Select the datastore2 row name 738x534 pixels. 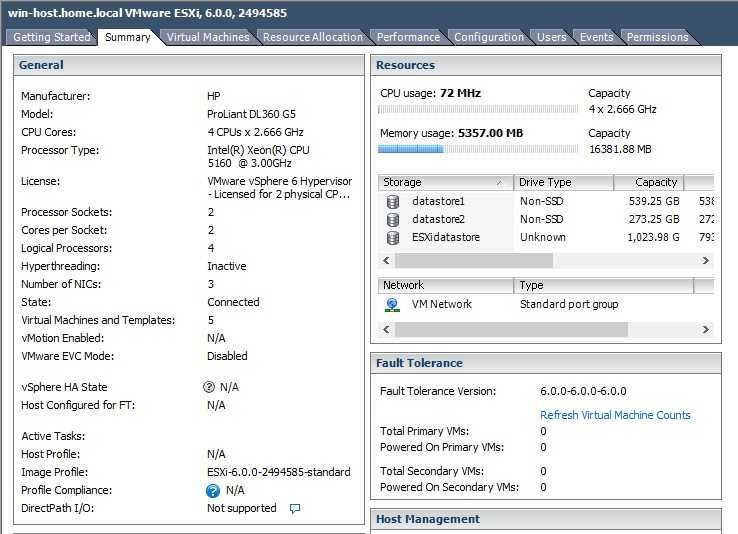click(x=438, y=219)
